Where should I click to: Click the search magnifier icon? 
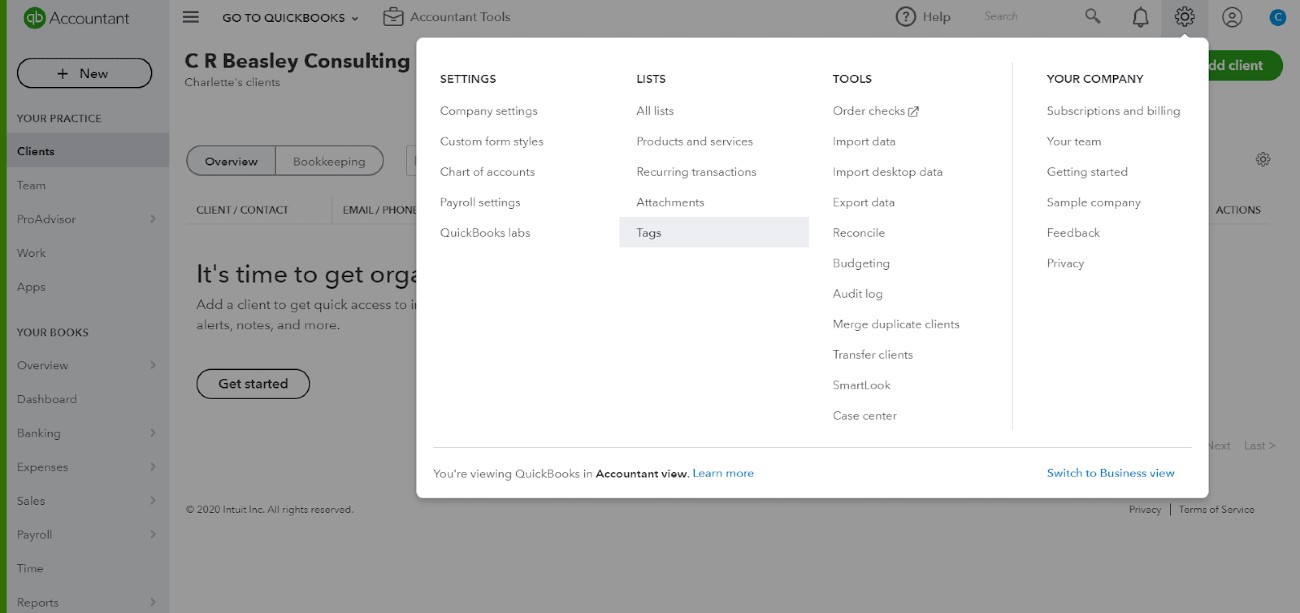(1093, 17)
